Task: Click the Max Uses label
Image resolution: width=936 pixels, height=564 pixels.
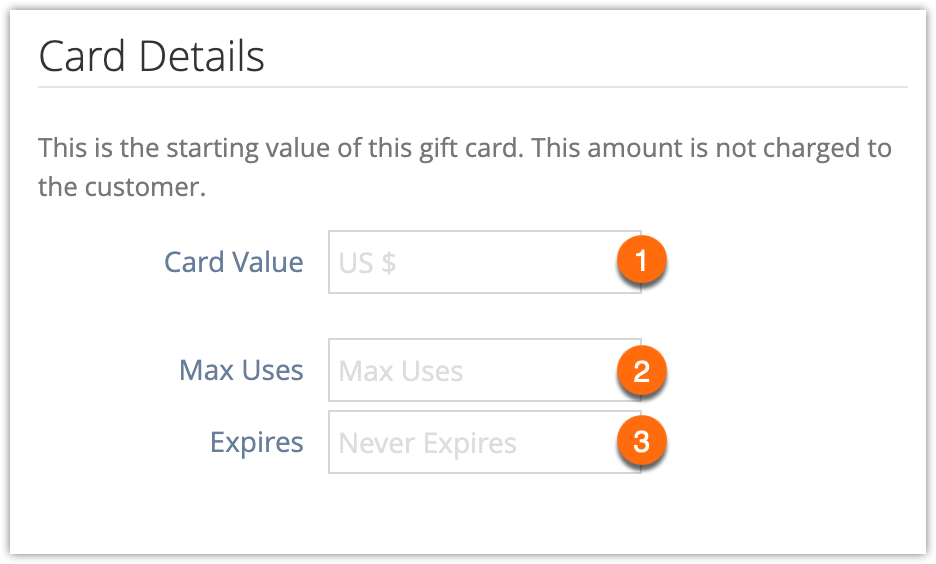Action: point(242,370)
